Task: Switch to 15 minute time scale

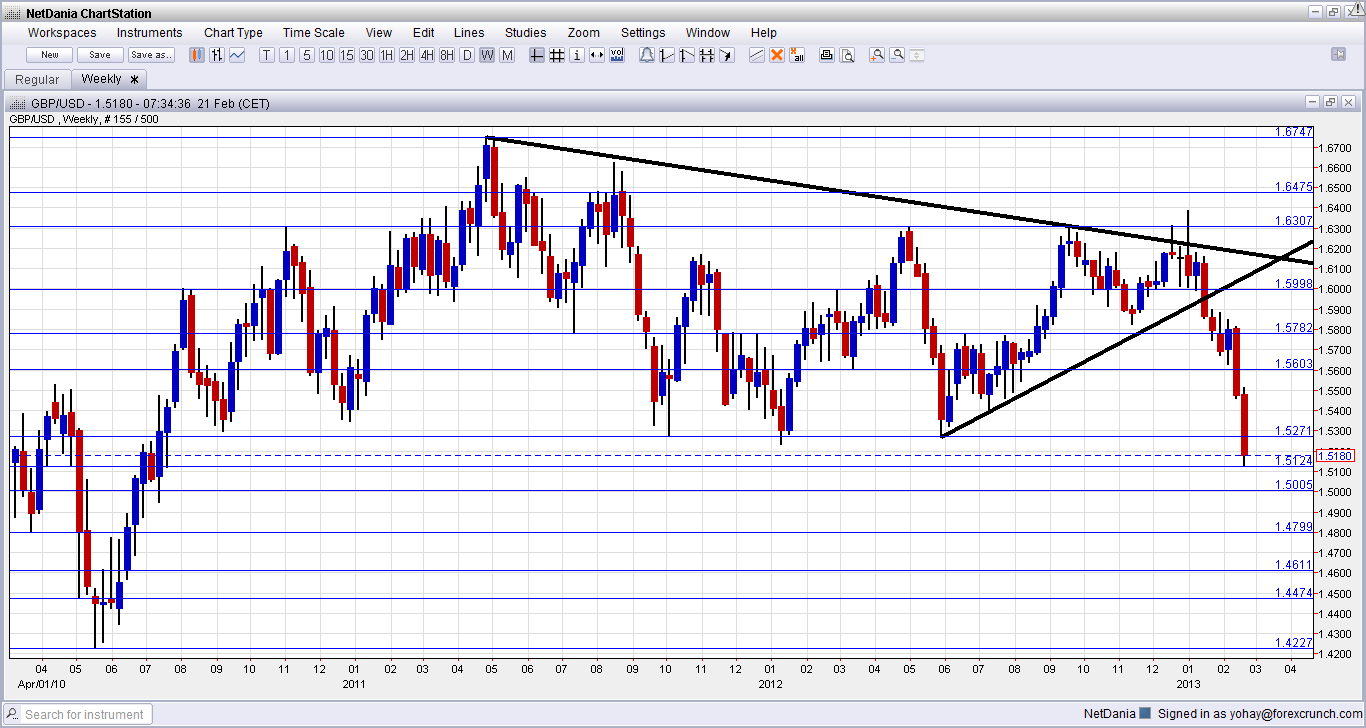Action: coord(347,55)
